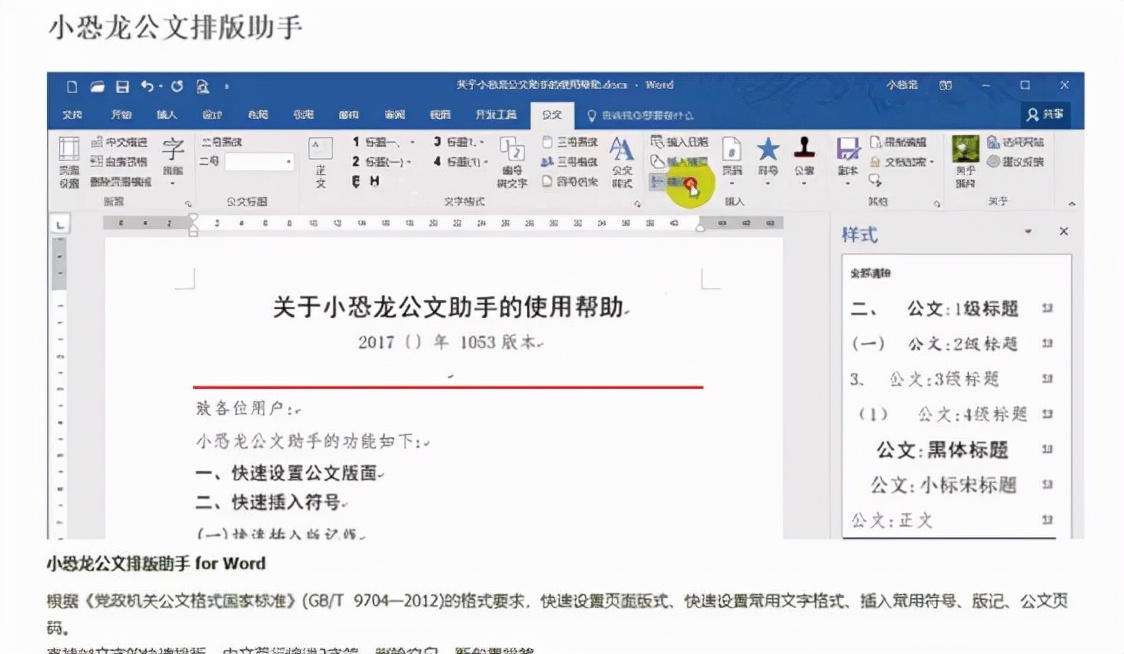This screenshot has height=654, width=1124.
Task: Apply heading style 4 标题(1)
Action: pos(457,162)
